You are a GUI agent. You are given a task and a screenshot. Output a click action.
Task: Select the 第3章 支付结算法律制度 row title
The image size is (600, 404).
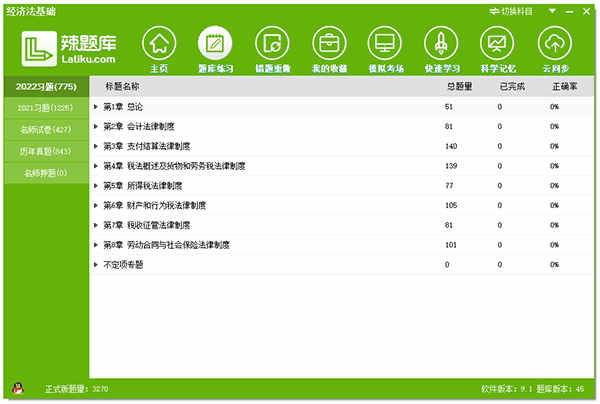[x=147, y=146]
